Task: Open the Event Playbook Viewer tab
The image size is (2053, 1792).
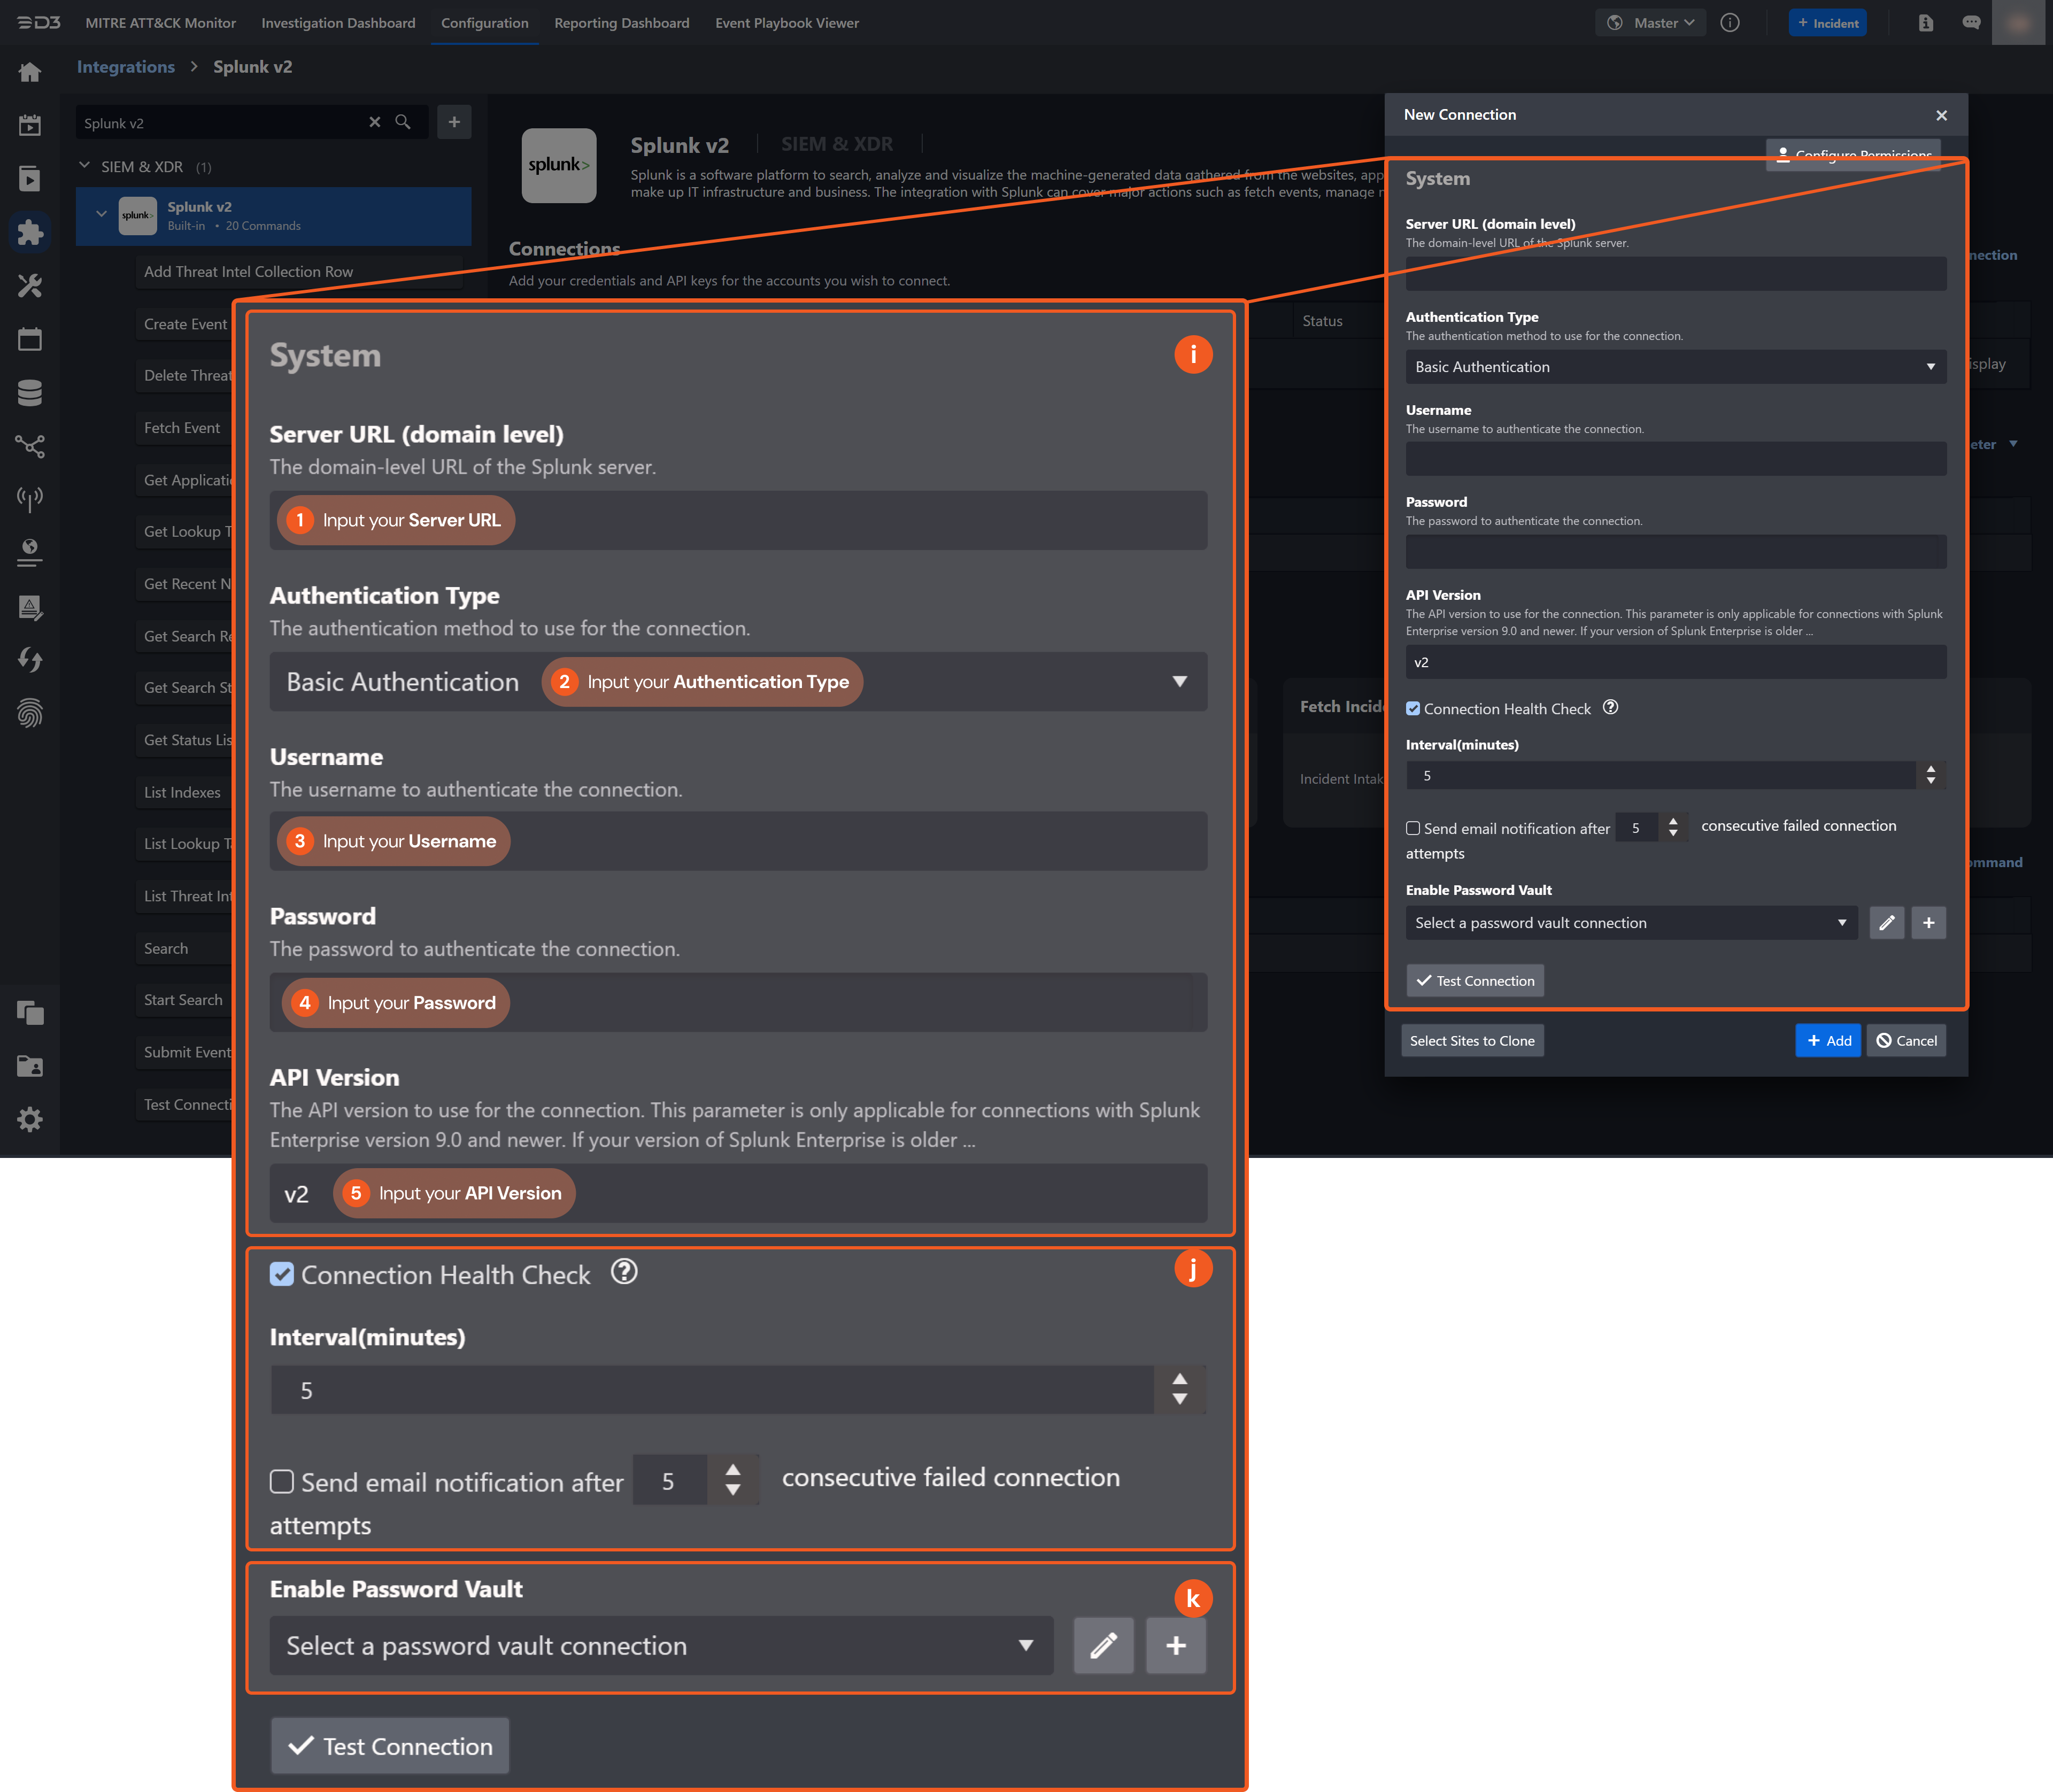Action: (x=786, y=23)
